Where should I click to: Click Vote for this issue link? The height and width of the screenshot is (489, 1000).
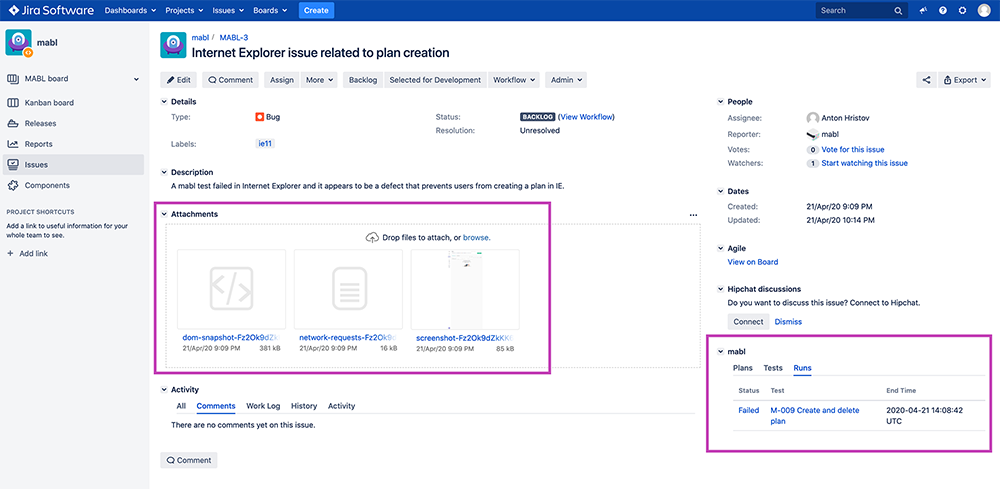tap(853, 150)
